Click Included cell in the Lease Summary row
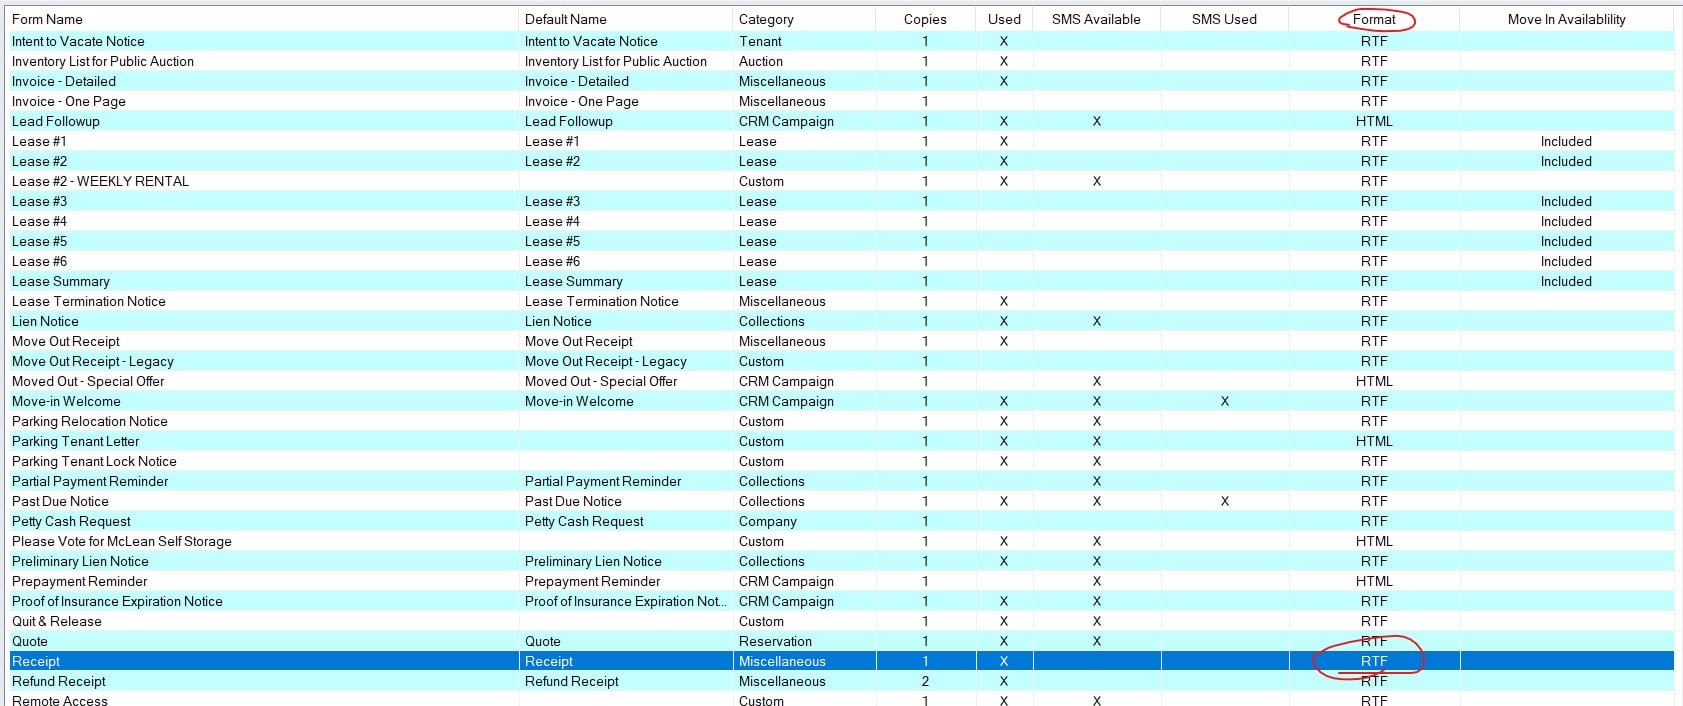 pos(1566,281)
